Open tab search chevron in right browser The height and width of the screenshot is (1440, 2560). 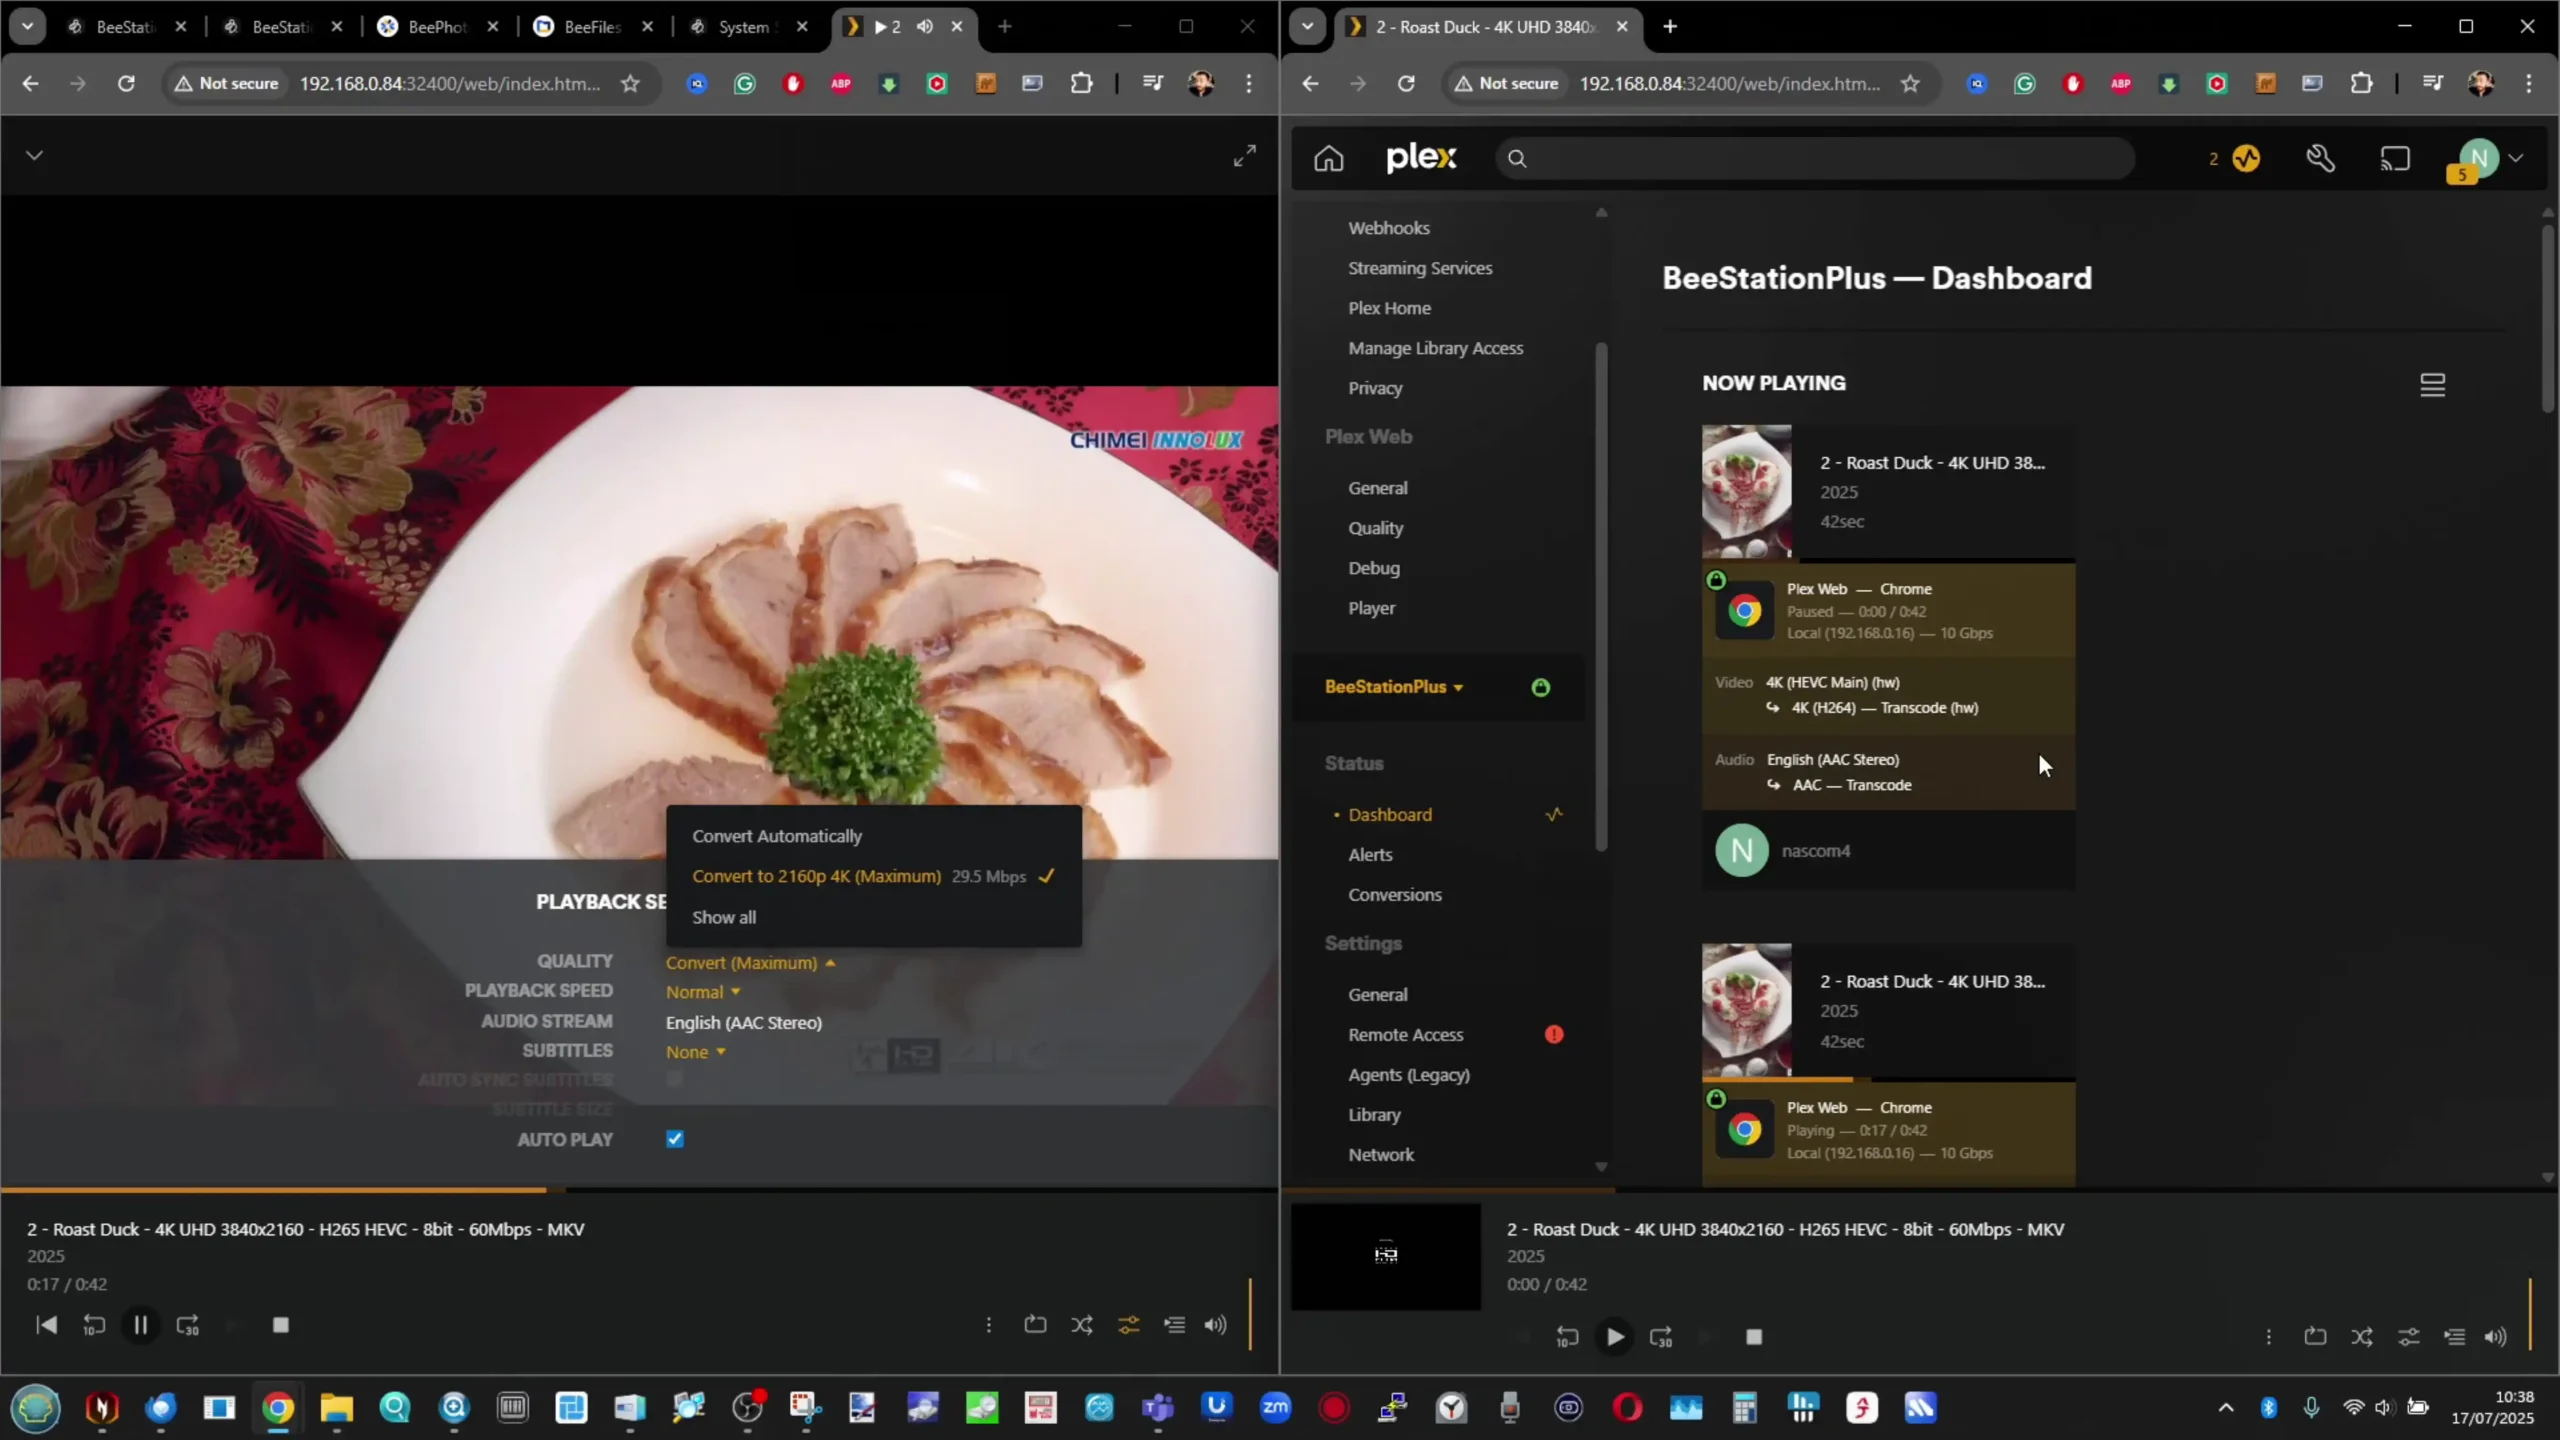[x=1307, y=27]
